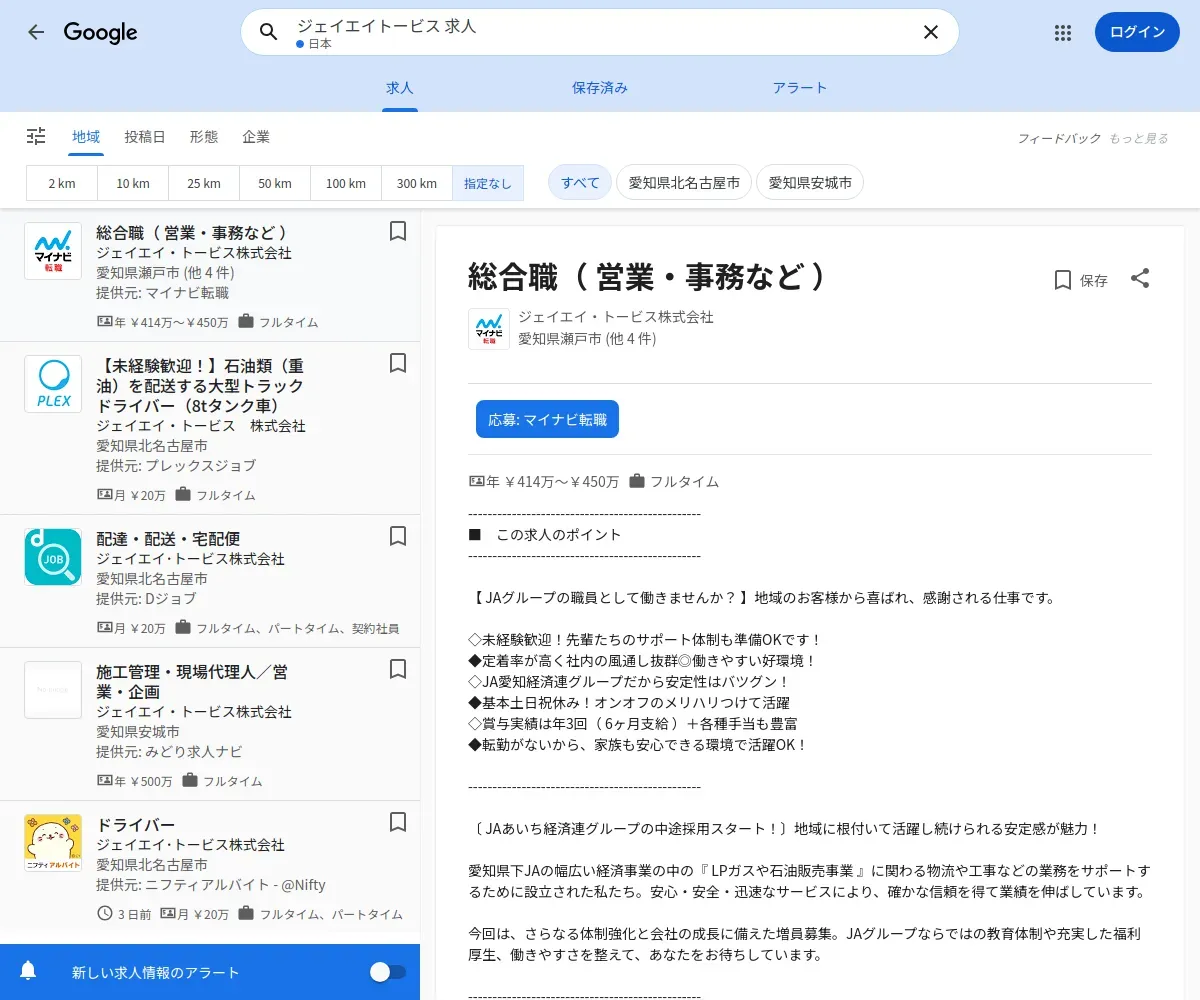The image size is (1200, 1000).
Task: Click 提供元: みどり求人ナビ text
Action: tap(169, 752)
